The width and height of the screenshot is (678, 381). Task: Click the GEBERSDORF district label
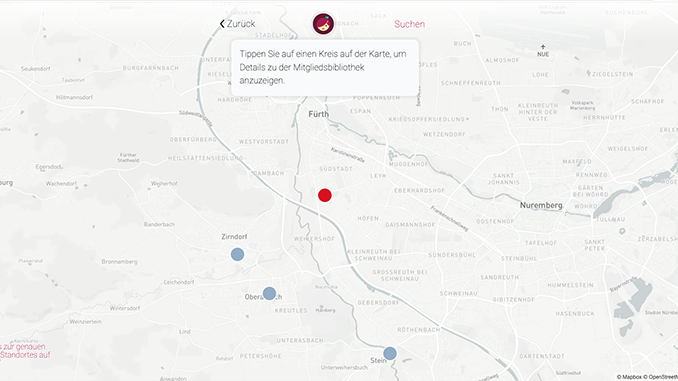[x=378, y=303]
